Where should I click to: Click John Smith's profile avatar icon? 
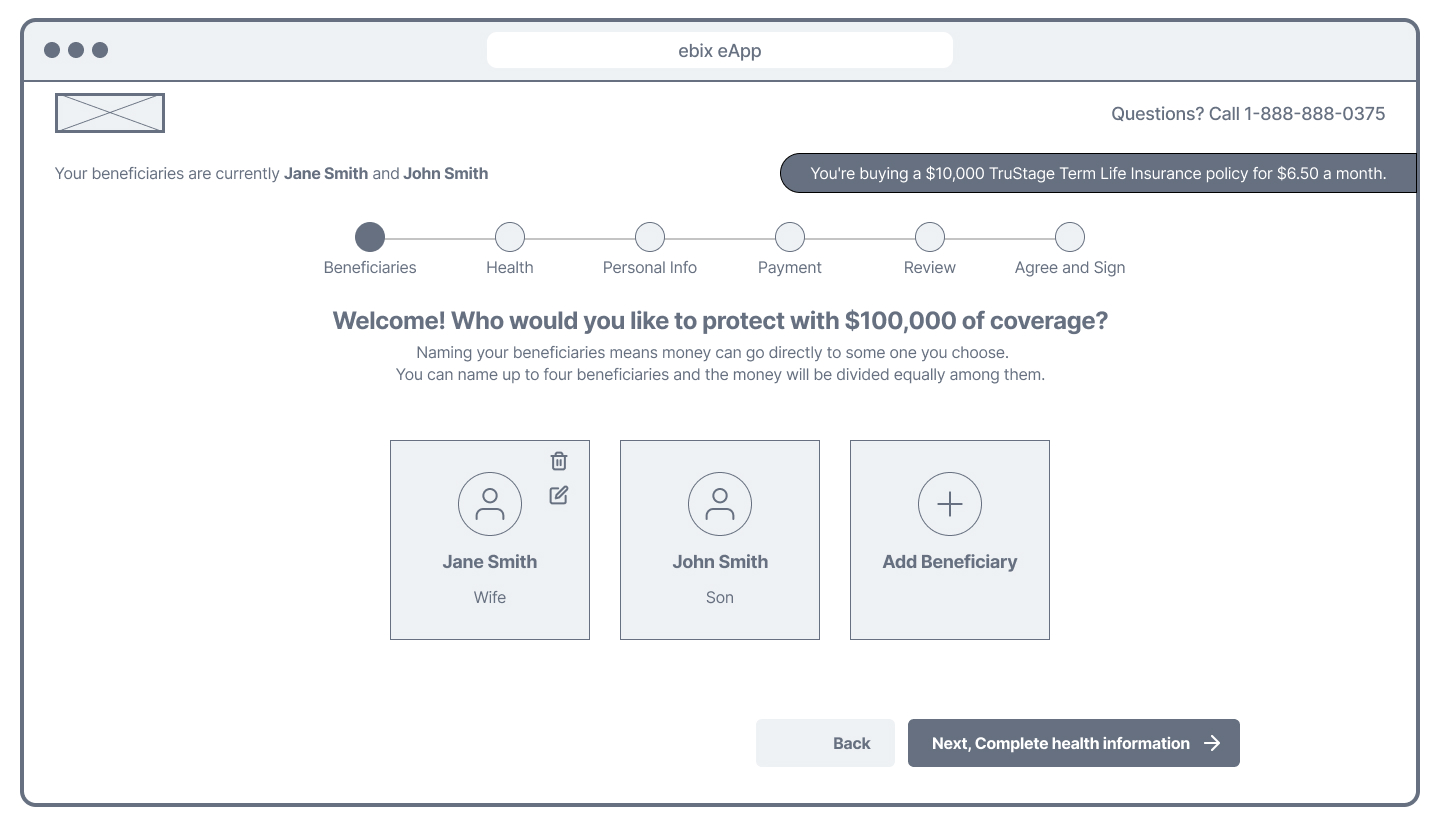coord(720,504)
